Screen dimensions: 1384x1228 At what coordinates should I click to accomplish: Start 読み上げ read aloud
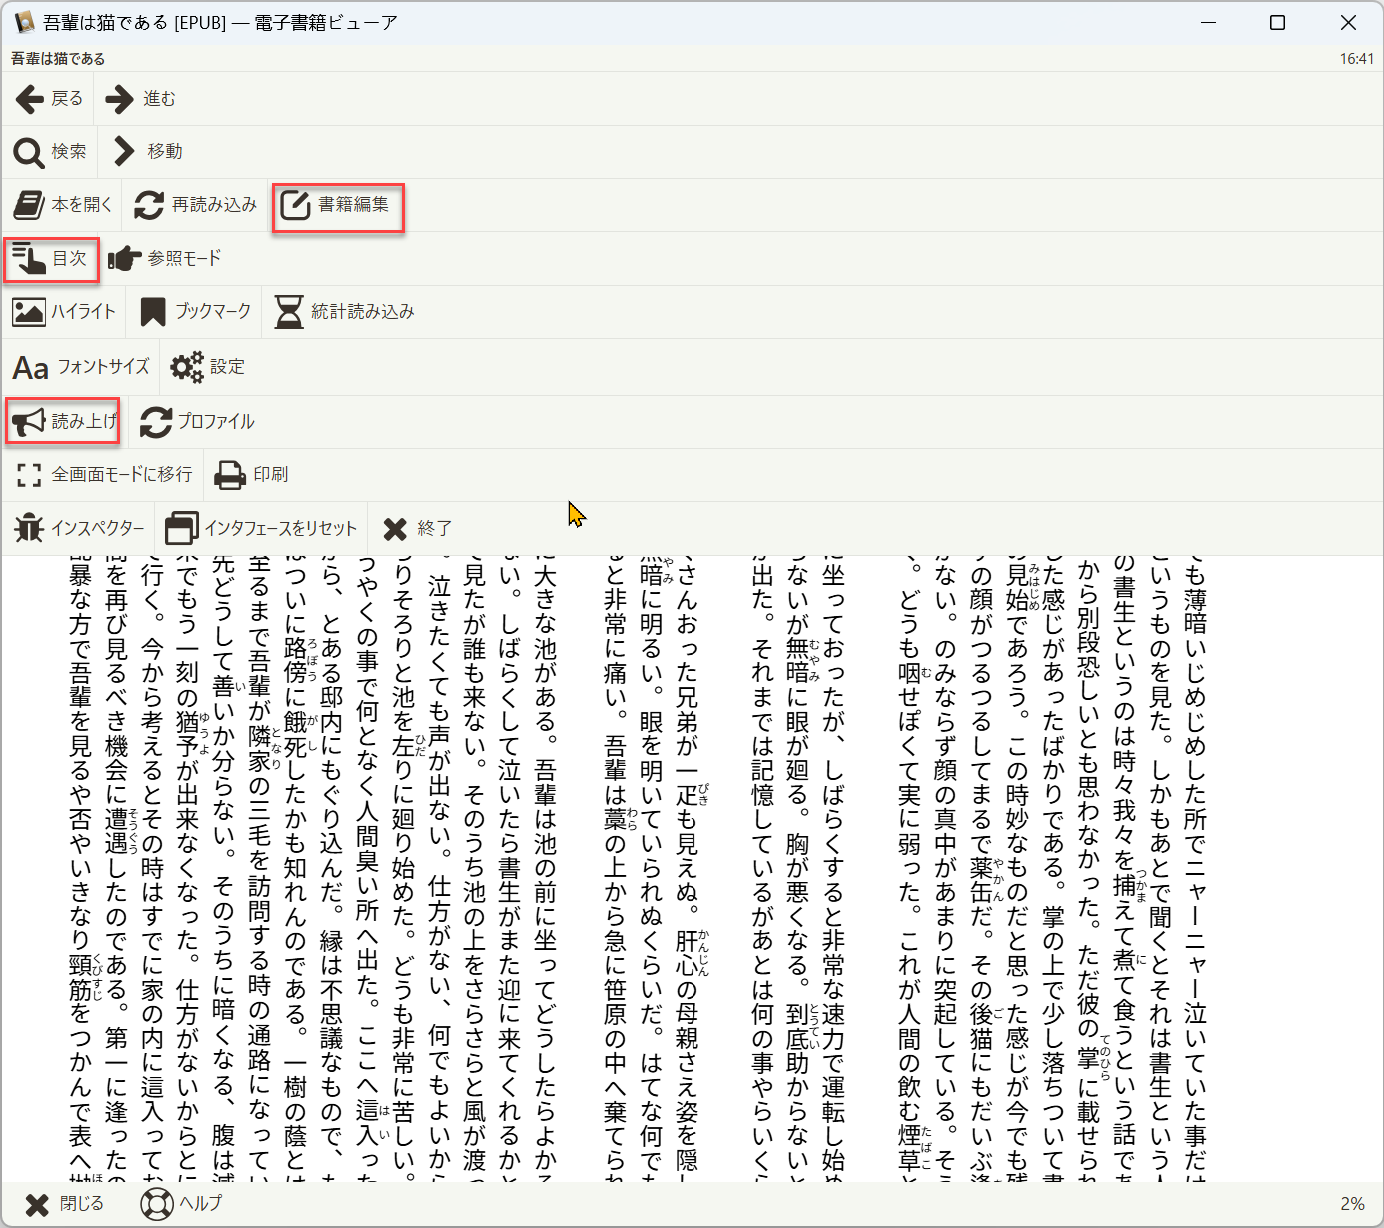tap(64, 421)
